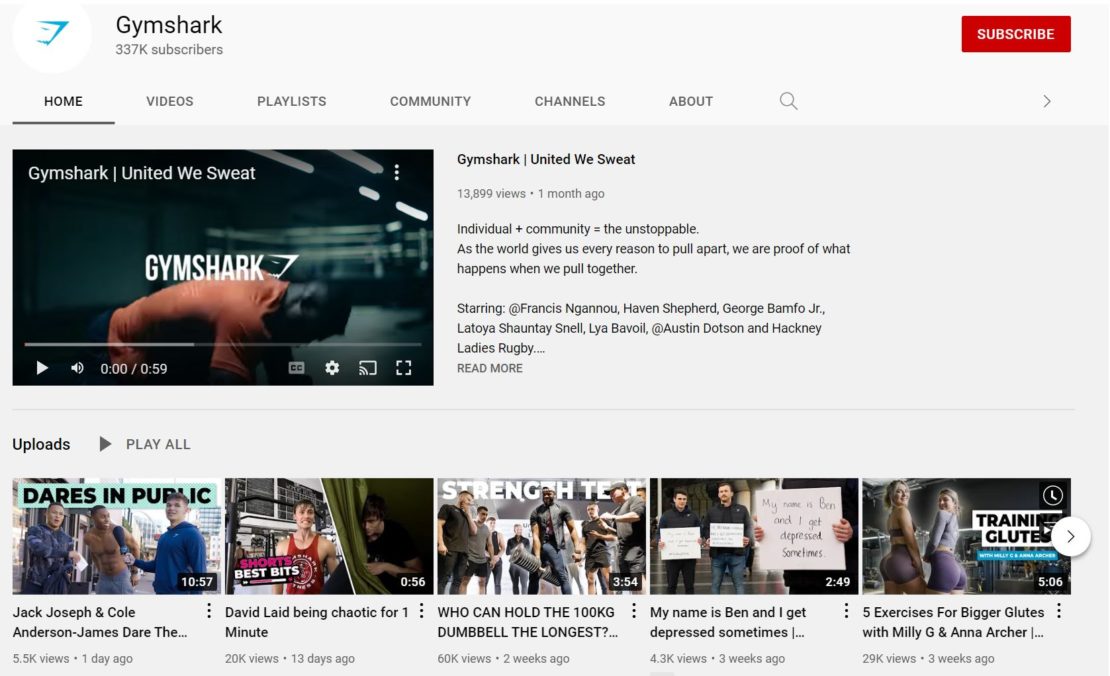
Task: Click the Watch Later clock icon on the glutes video
Action: coord(1052,495)
